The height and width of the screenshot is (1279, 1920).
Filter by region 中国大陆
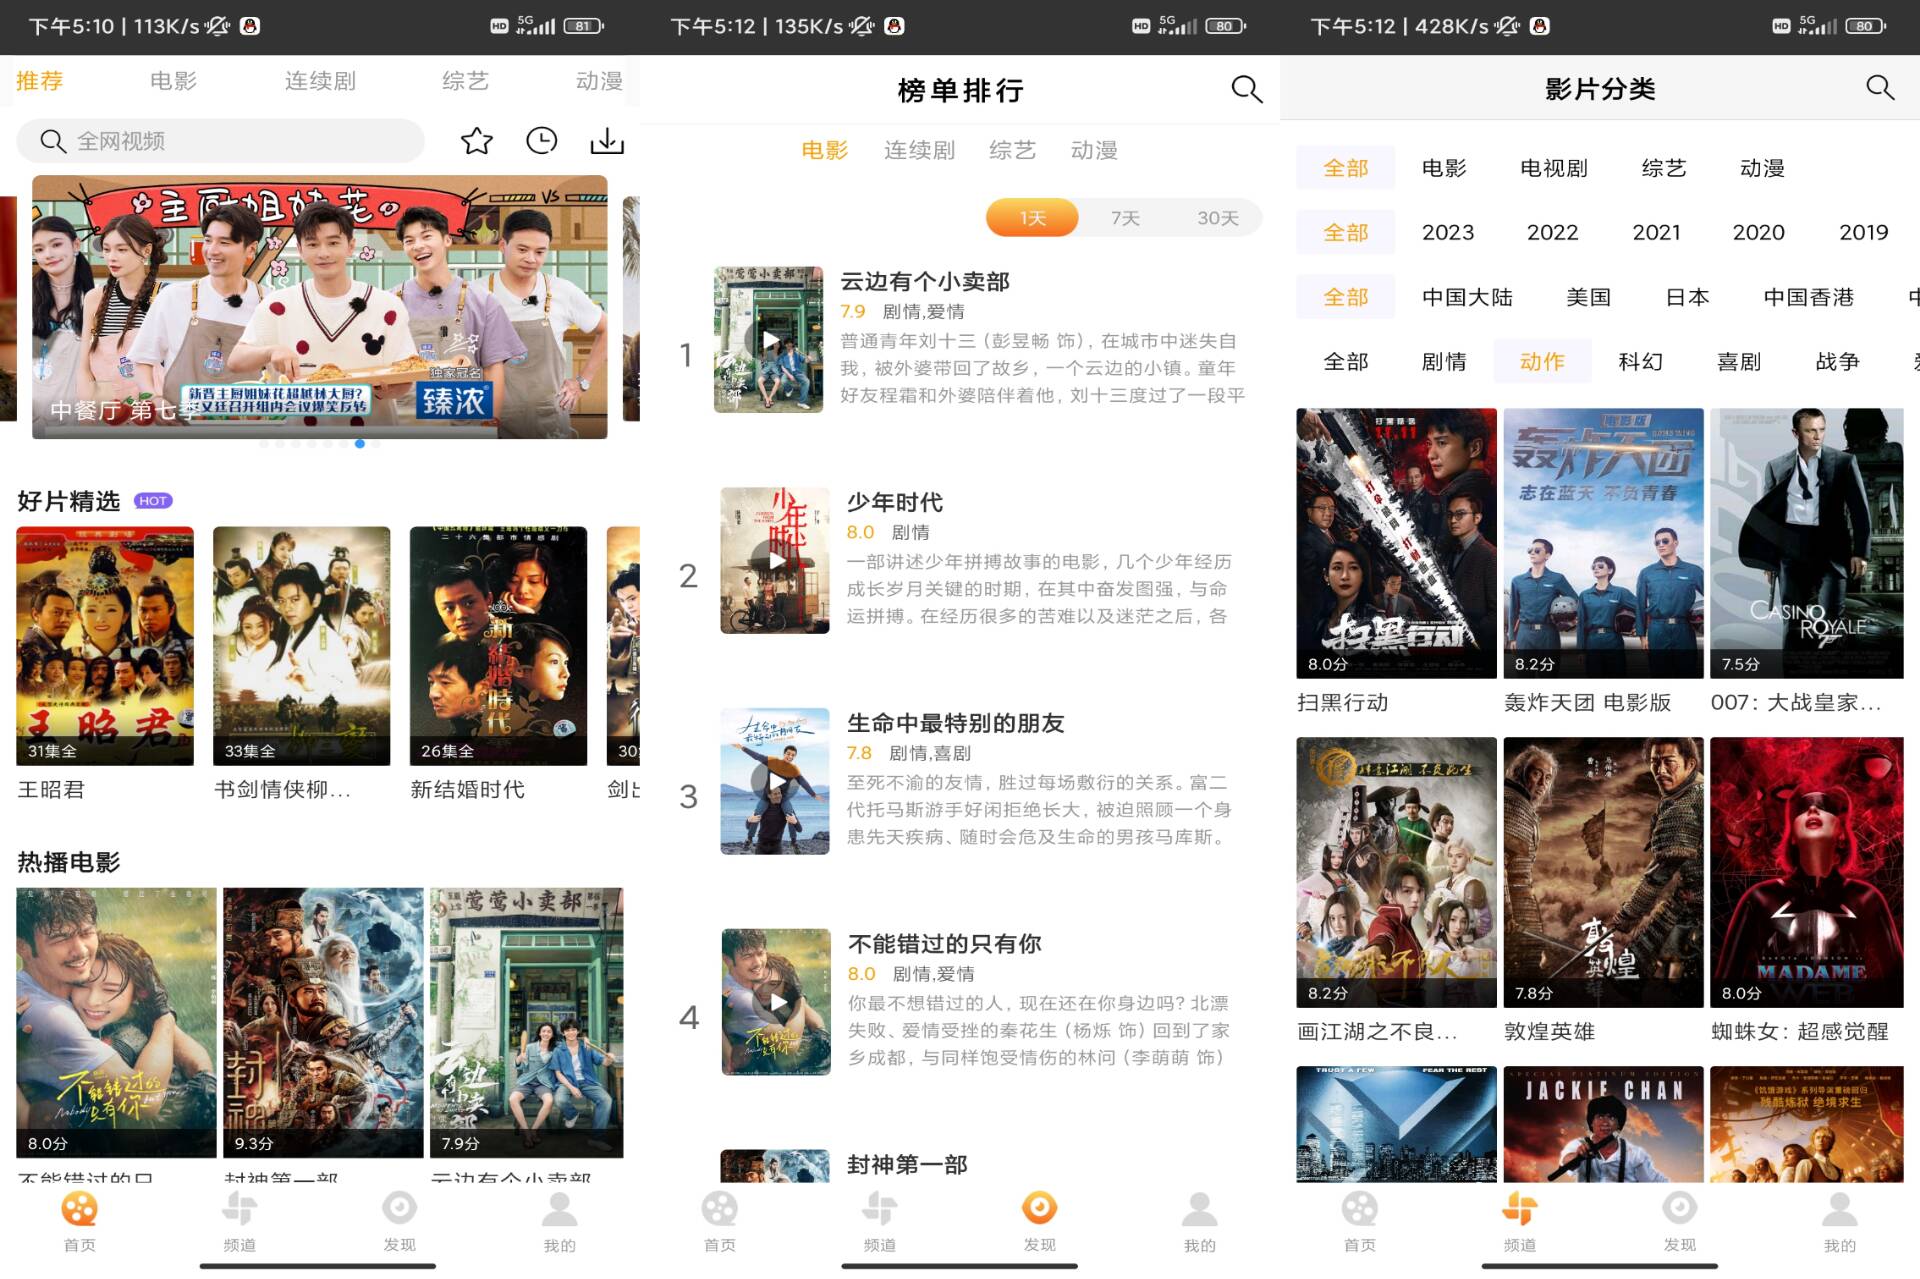(x=1467, y=297)
